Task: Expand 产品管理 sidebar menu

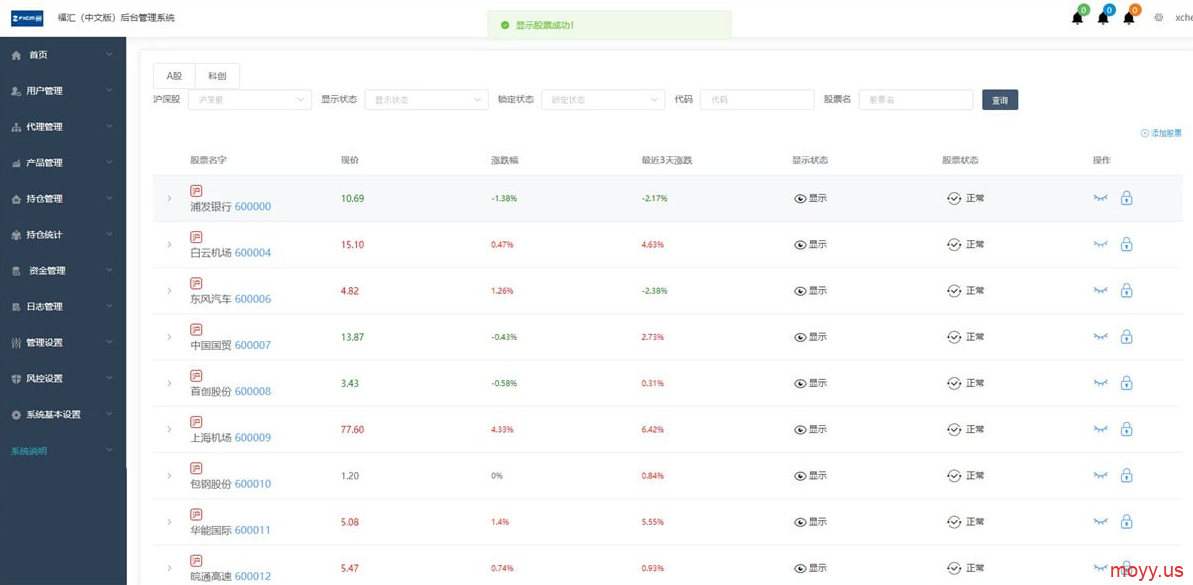Action: [63, 163]
